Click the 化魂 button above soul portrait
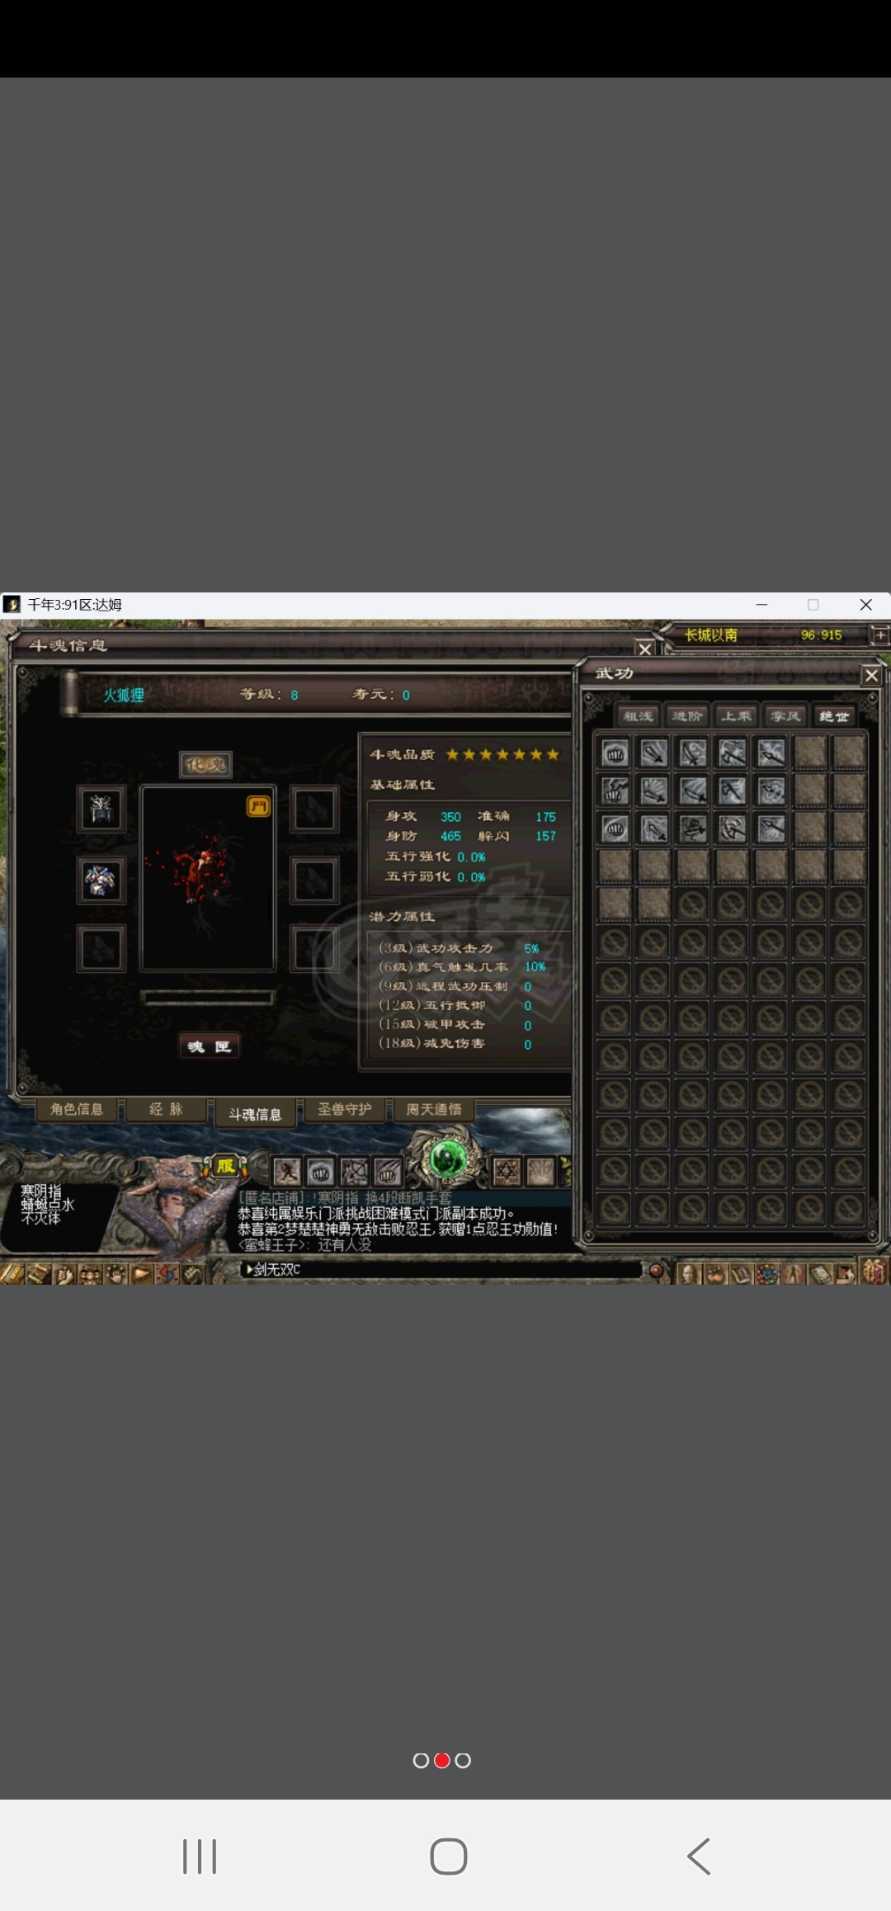The image size is (891, 1911). (x=206, y=765)
